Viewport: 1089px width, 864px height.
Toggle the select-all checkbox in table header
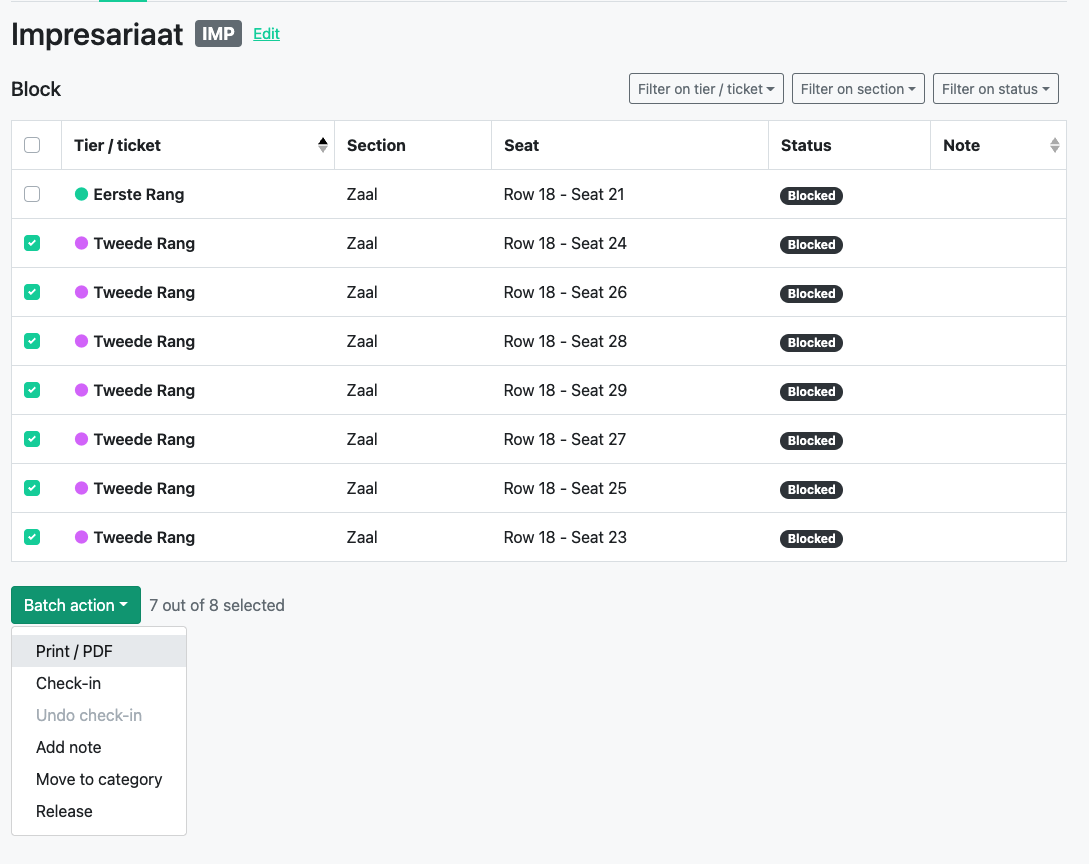(32, 145)
